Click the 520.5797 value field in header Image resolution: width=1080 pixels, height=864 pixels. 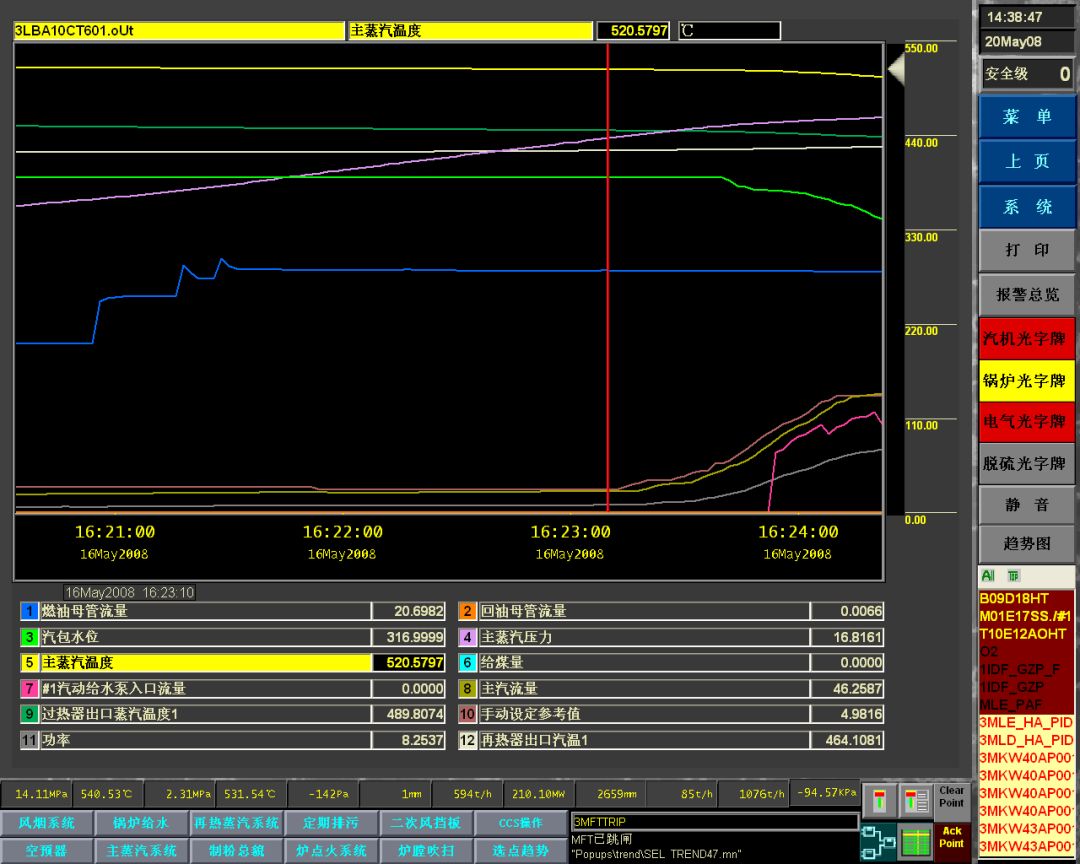pyautogui.click(x=633, y=31)
